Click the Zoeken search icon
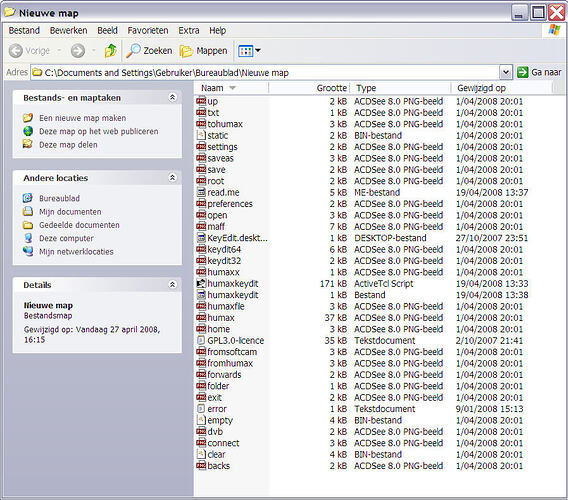The height and width of the screenshot is (500, 568). 133,51
